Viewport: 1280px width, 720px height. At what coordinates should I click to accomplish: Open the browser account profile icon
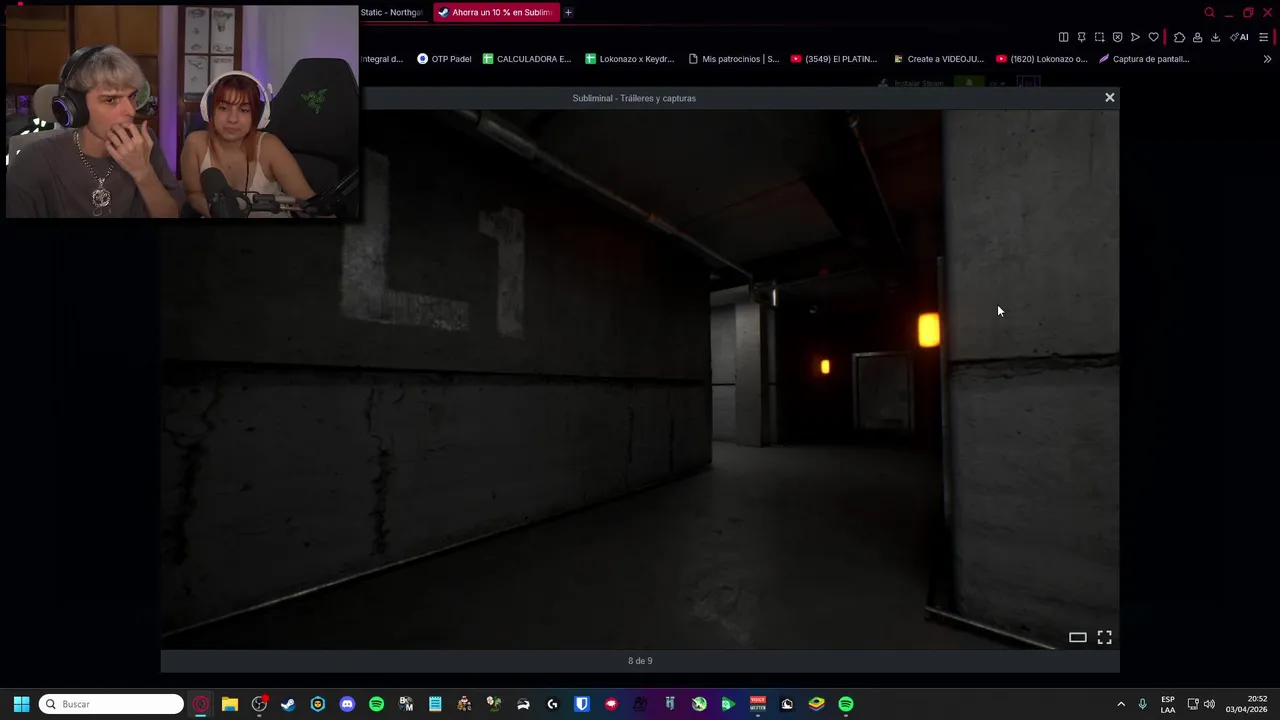tap(1197, 37)
